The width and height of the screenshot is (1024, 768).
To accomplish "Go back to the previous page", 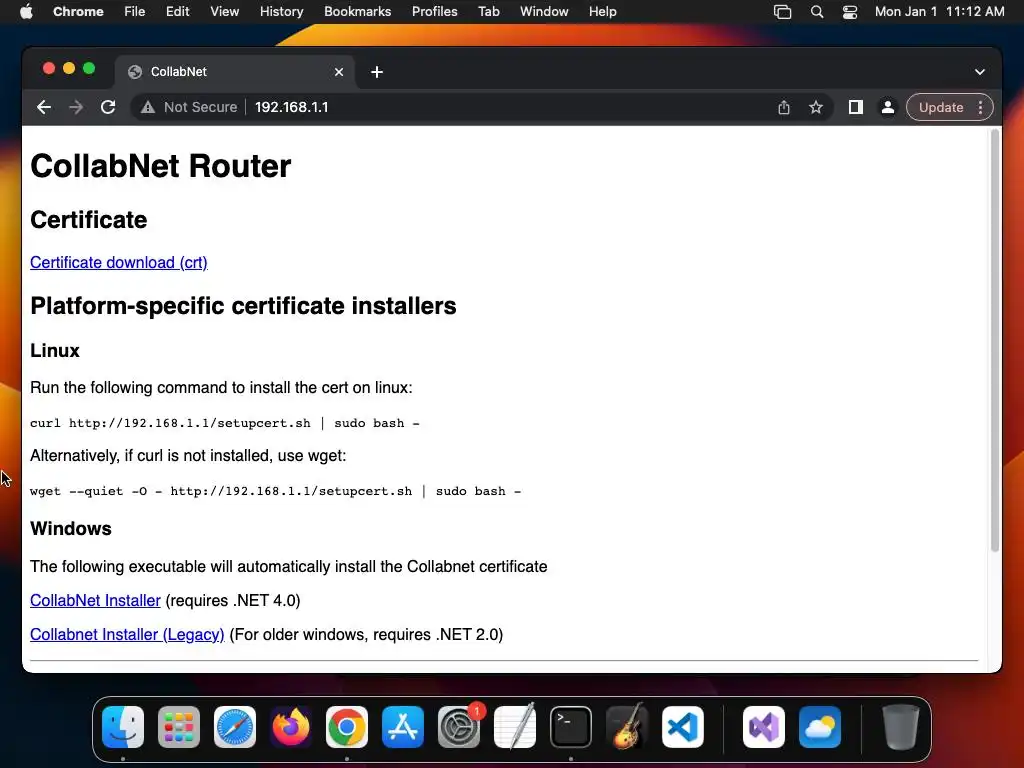I will click(x=44, y=107).
